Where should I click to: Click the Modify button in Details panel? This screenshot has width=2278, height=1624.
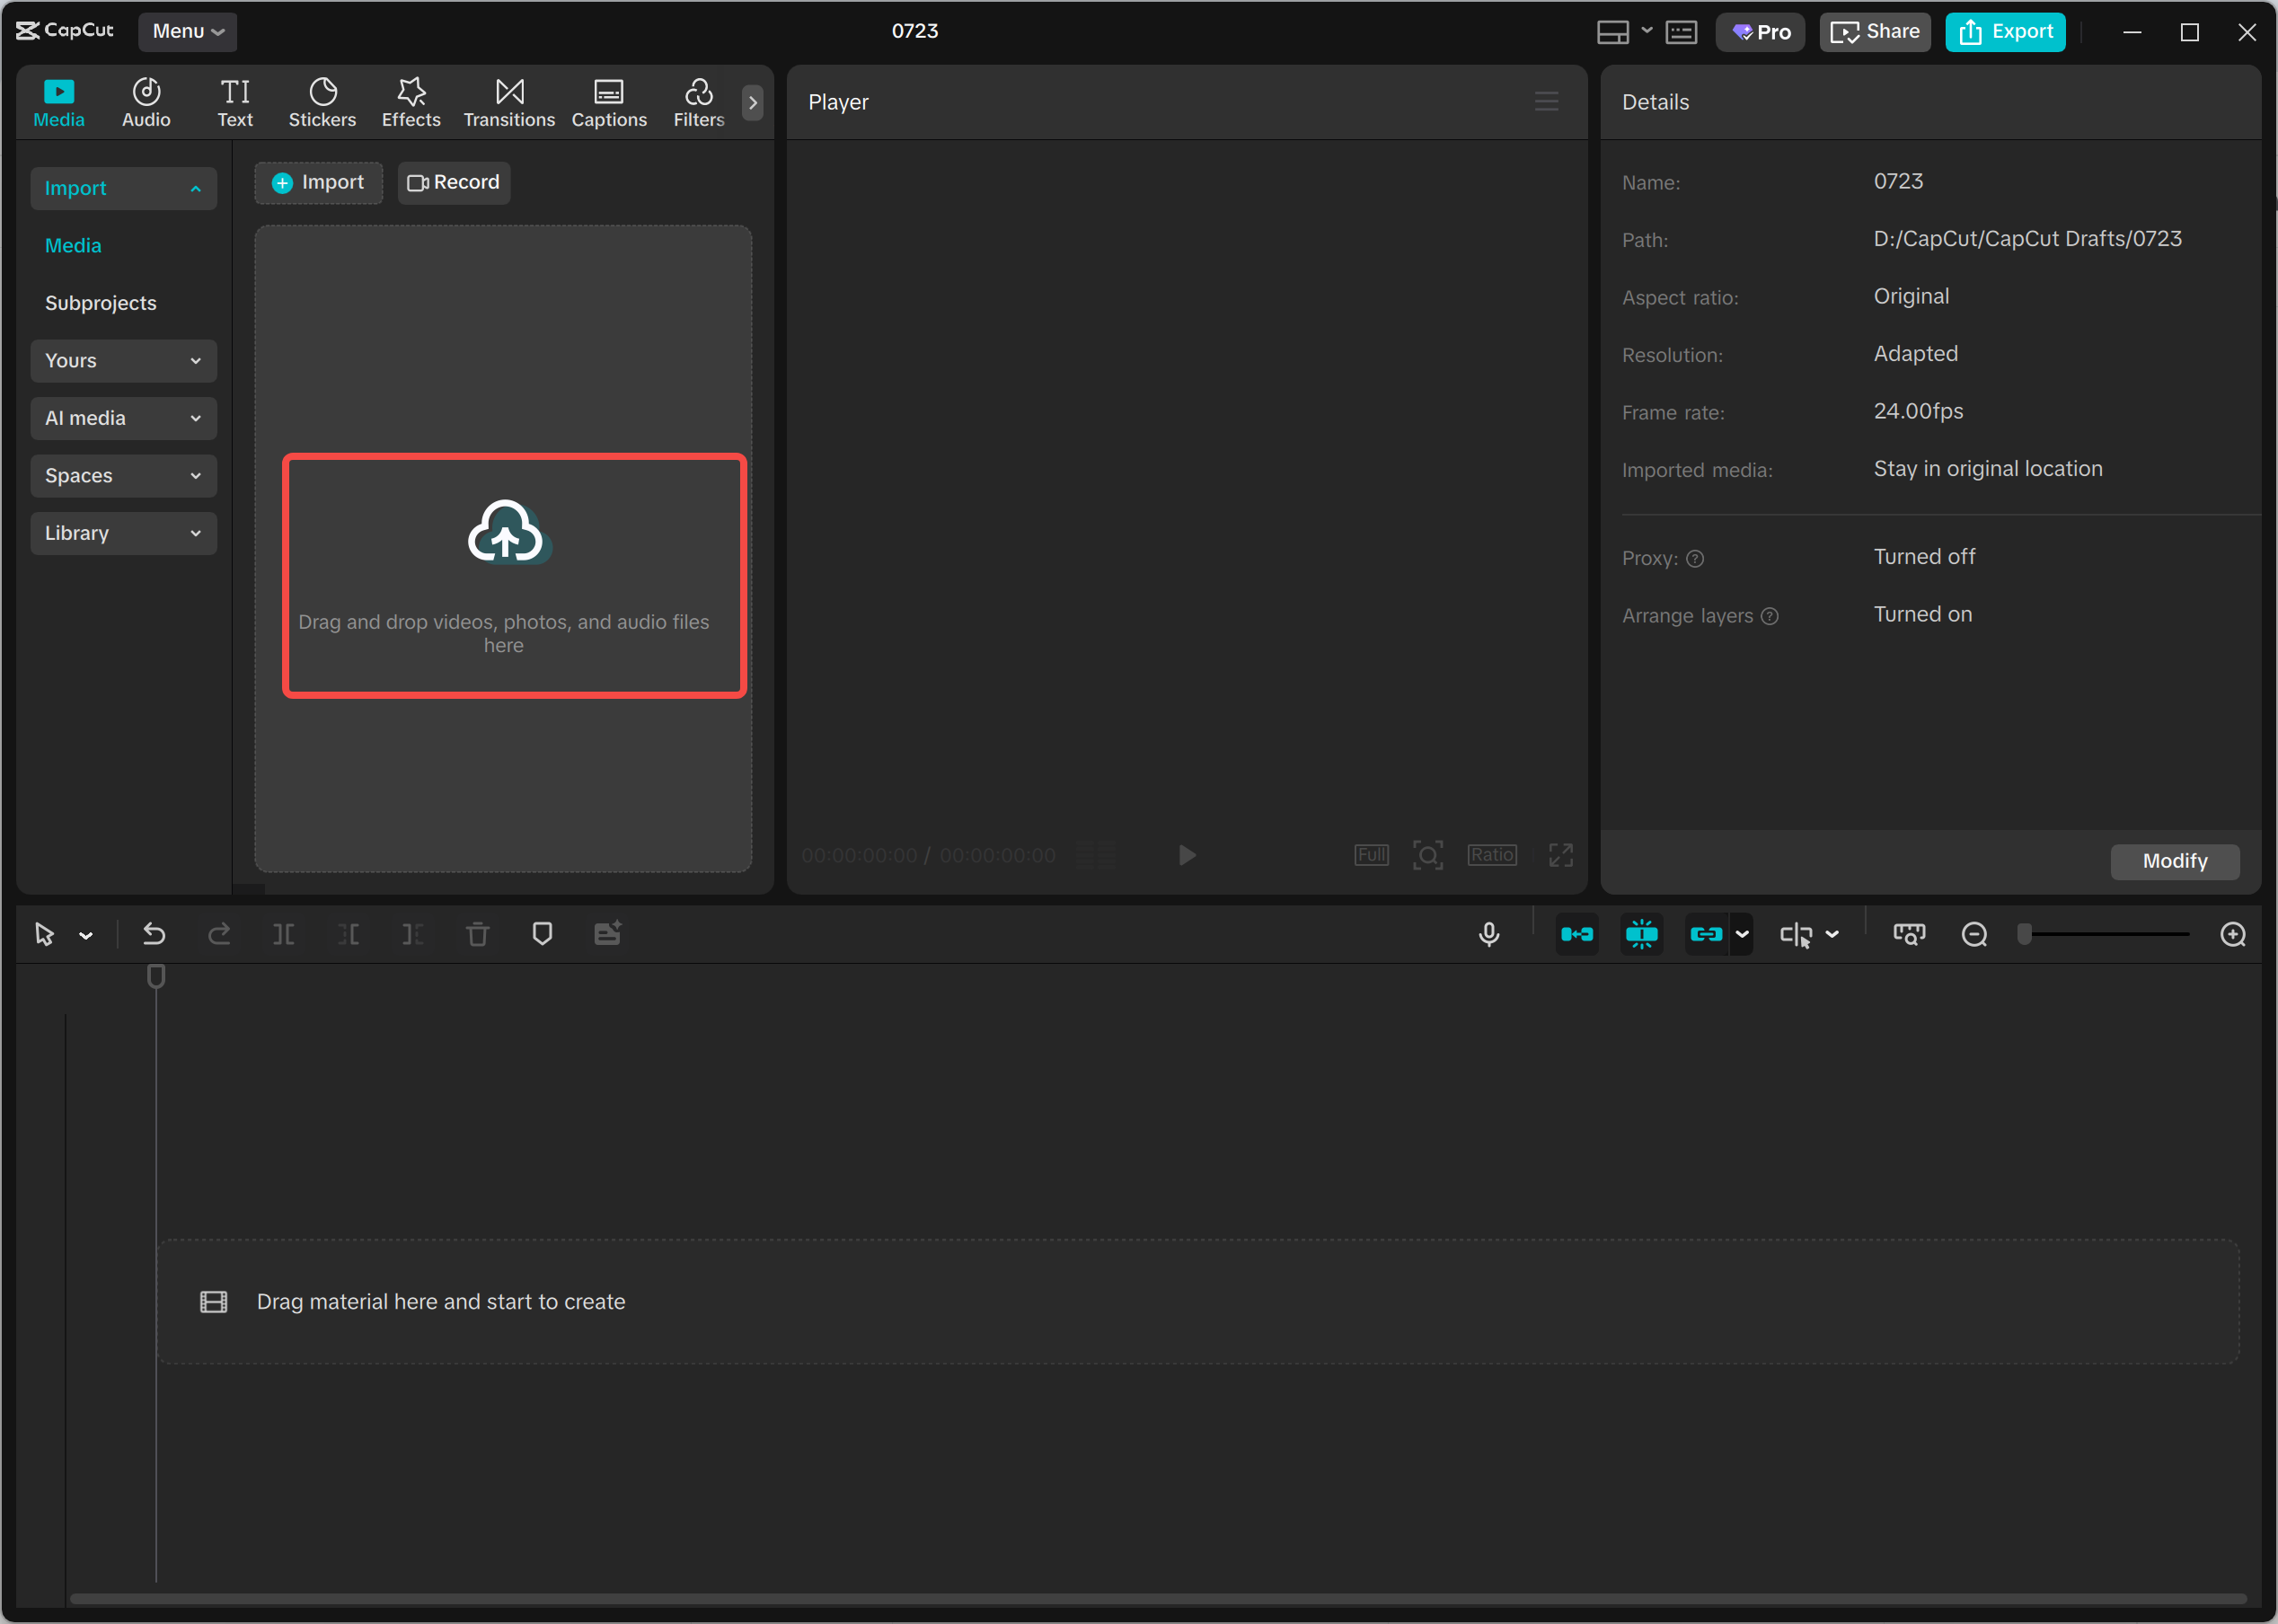tap(2175, 861)
